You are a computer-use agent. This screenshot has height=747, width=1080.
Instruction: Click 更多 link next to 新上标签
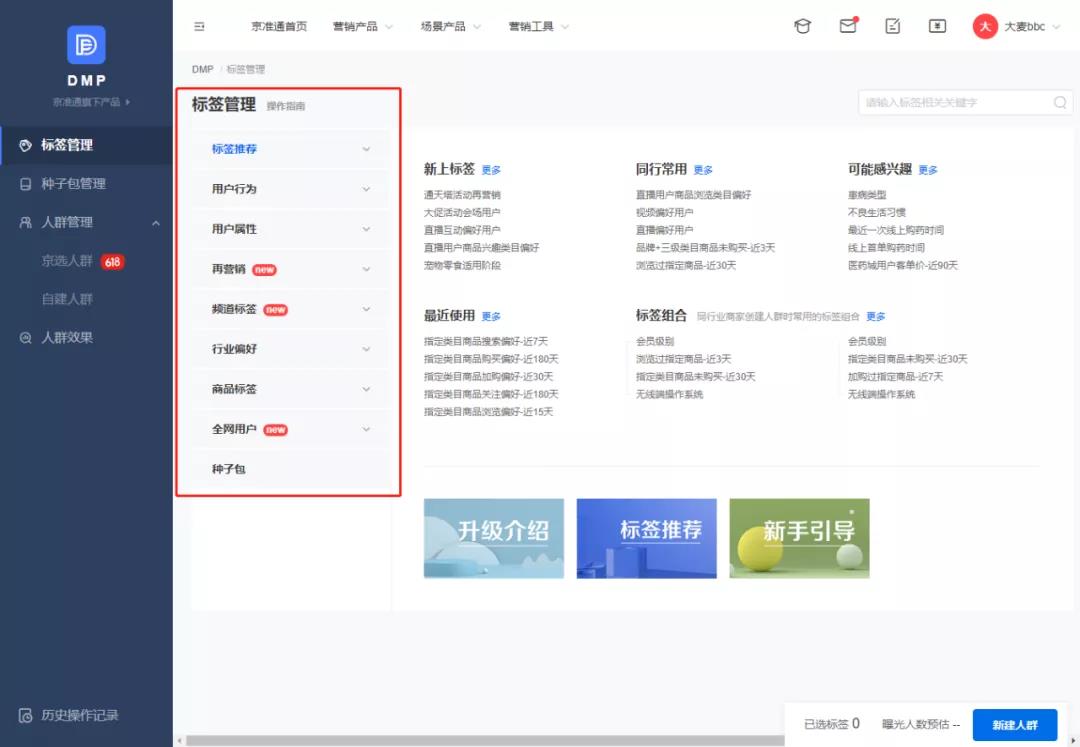coord(491,170)
